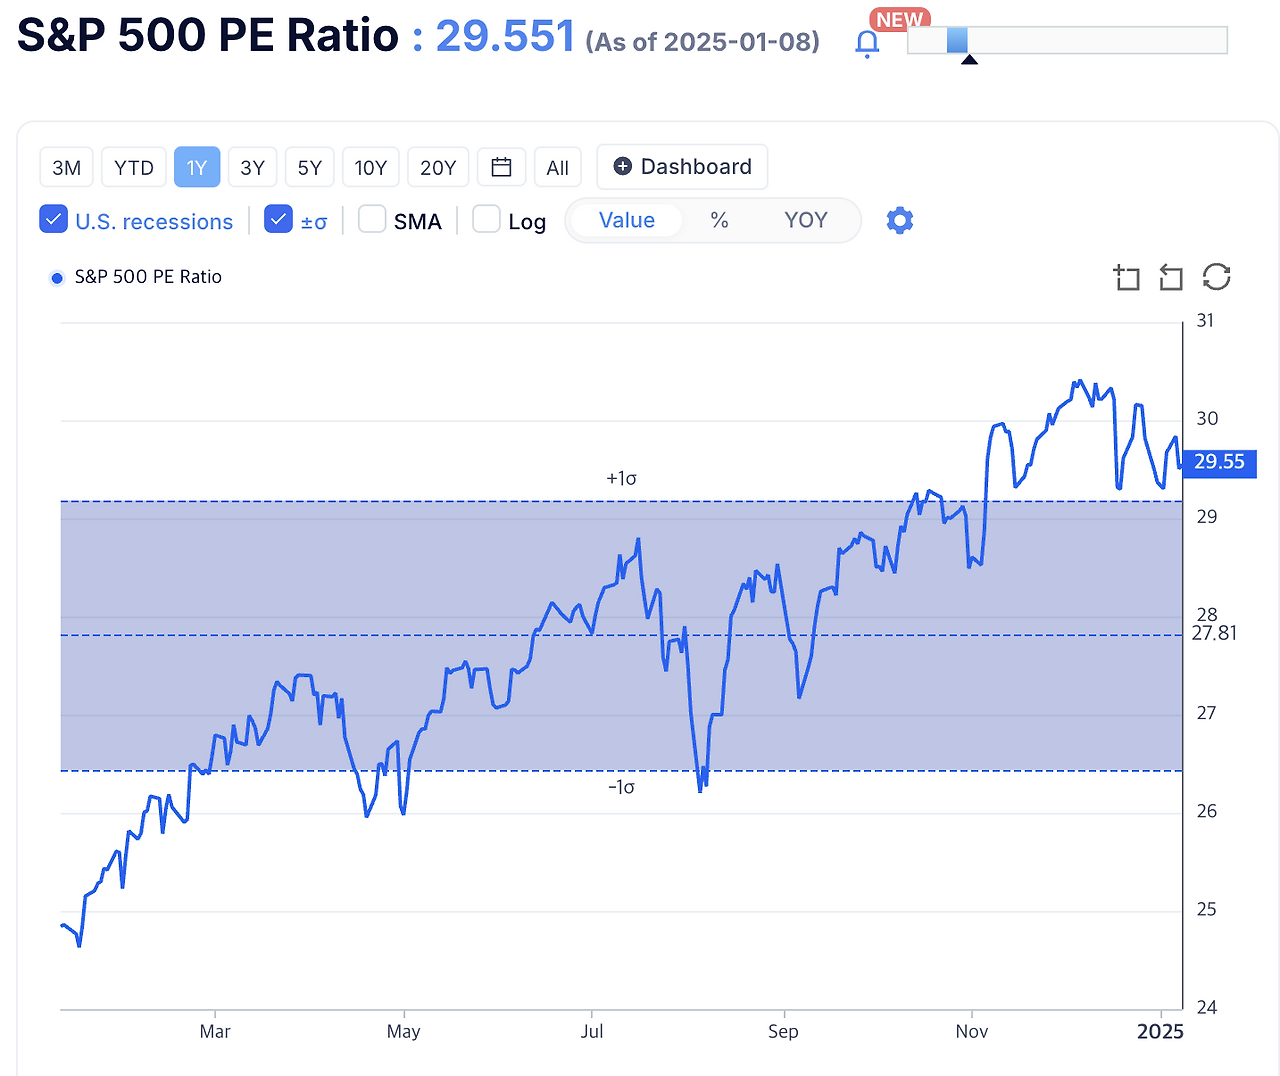Select the YTD time range

click(133, 167)
